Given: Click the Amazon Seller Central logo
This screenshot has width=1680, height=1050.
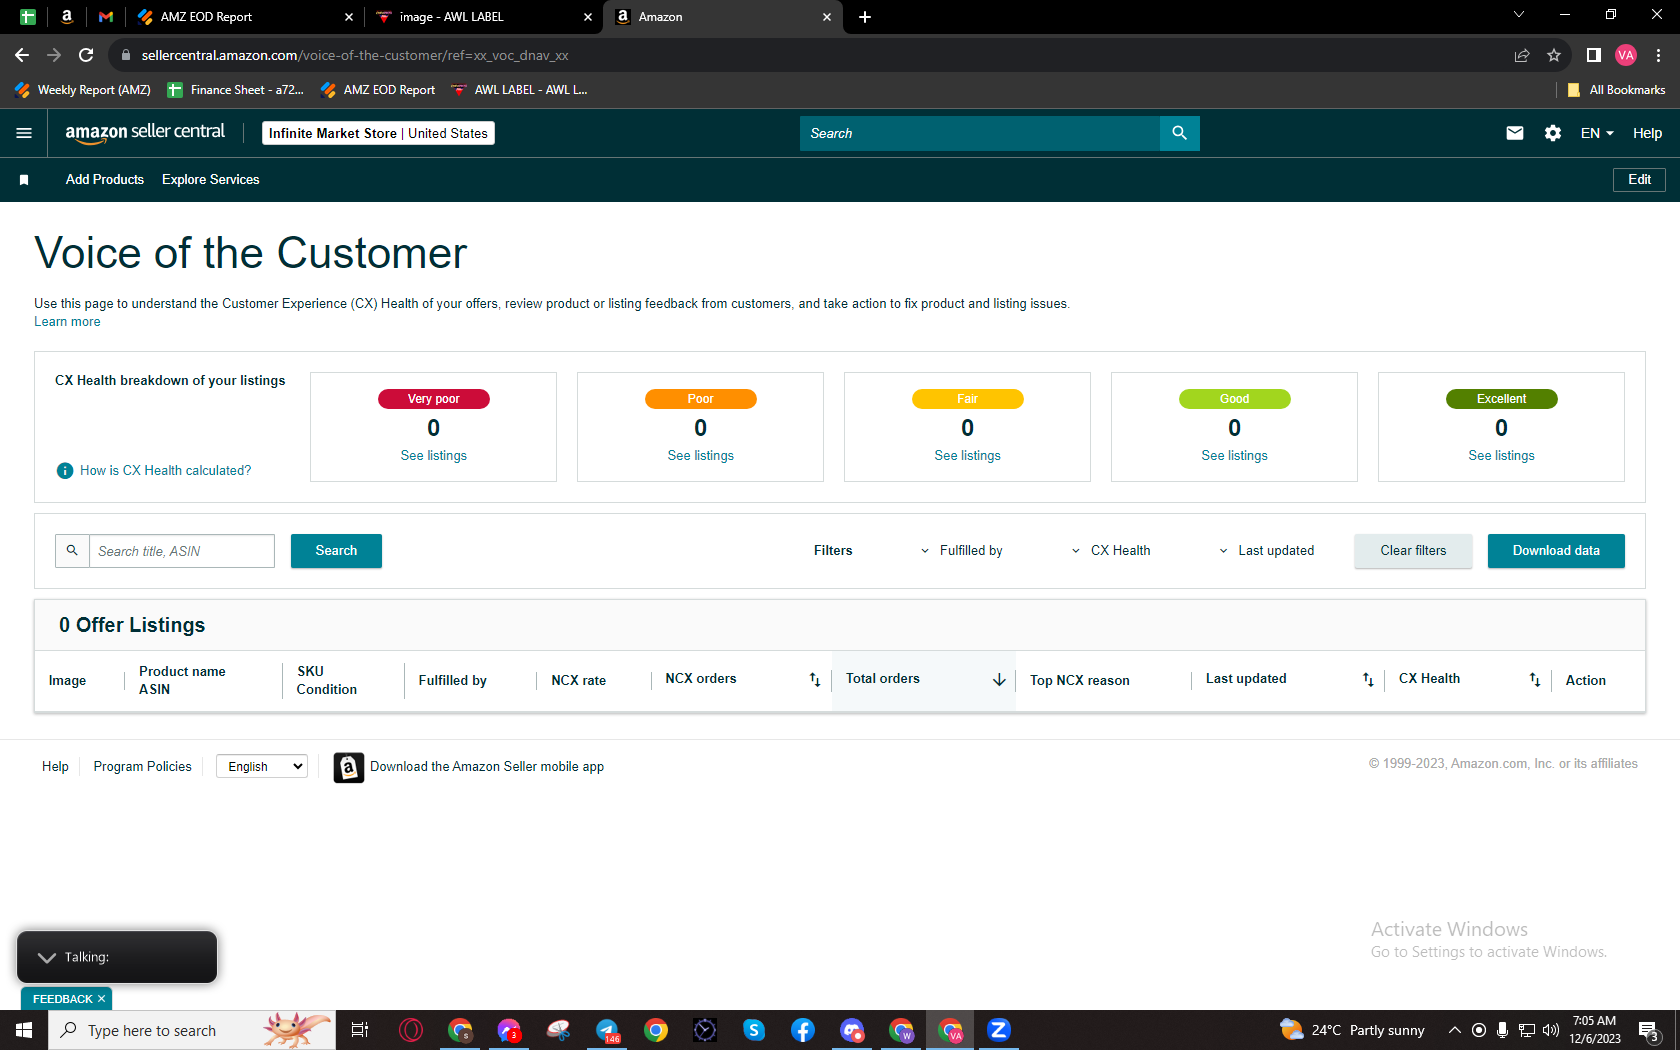Looking at the screenshot, I should [x=145, y=133].
